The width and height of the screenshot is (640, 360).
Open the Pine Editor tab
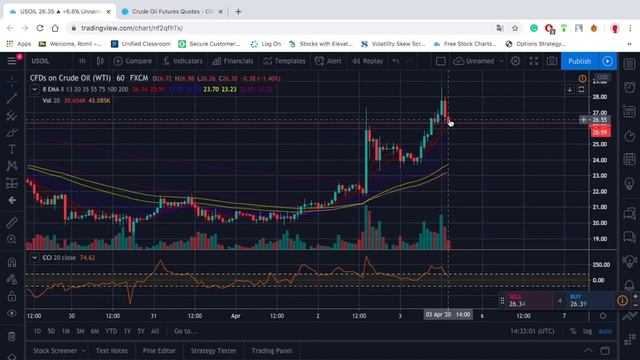159,351
